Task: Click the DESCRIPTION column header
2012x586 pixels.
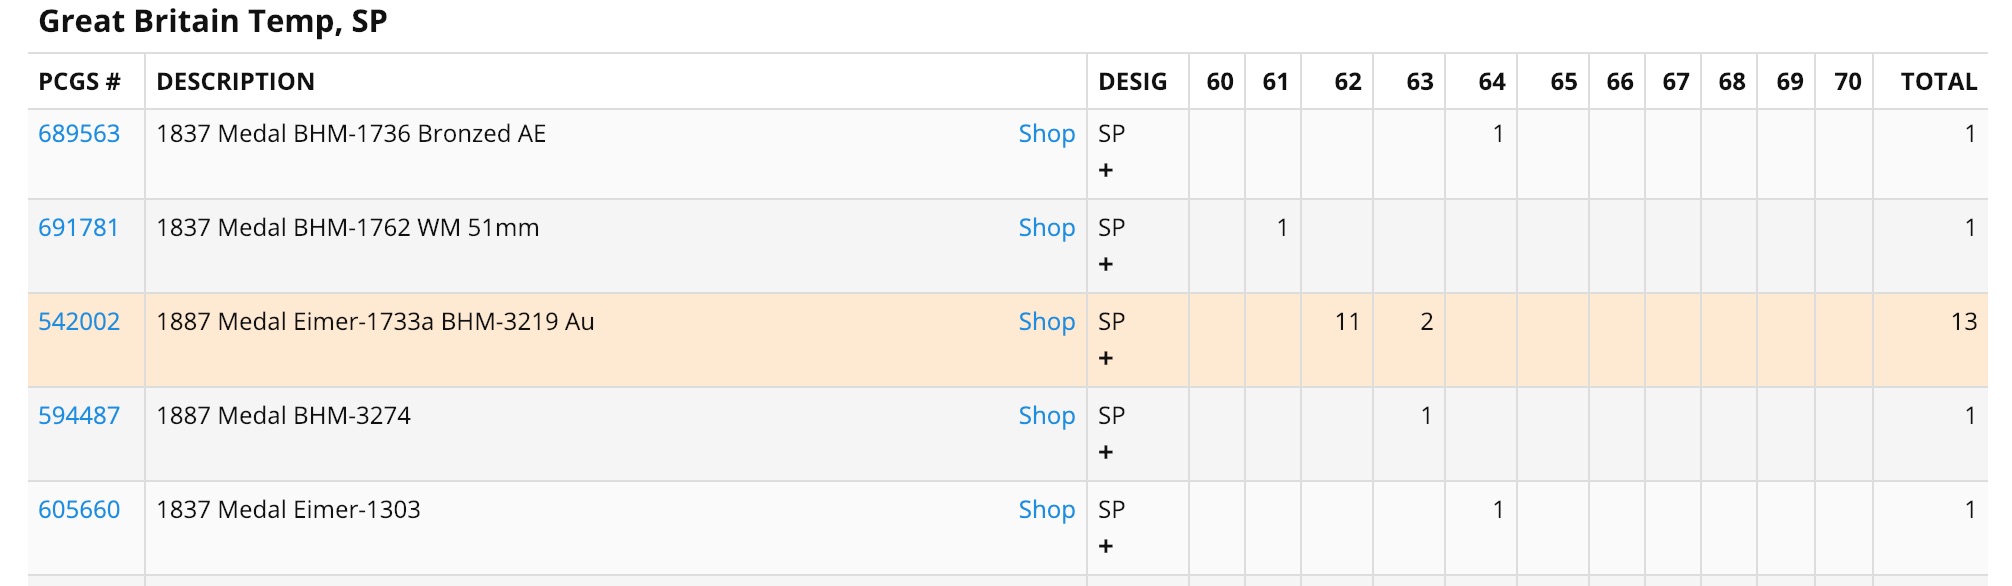Action: point(235,82)
